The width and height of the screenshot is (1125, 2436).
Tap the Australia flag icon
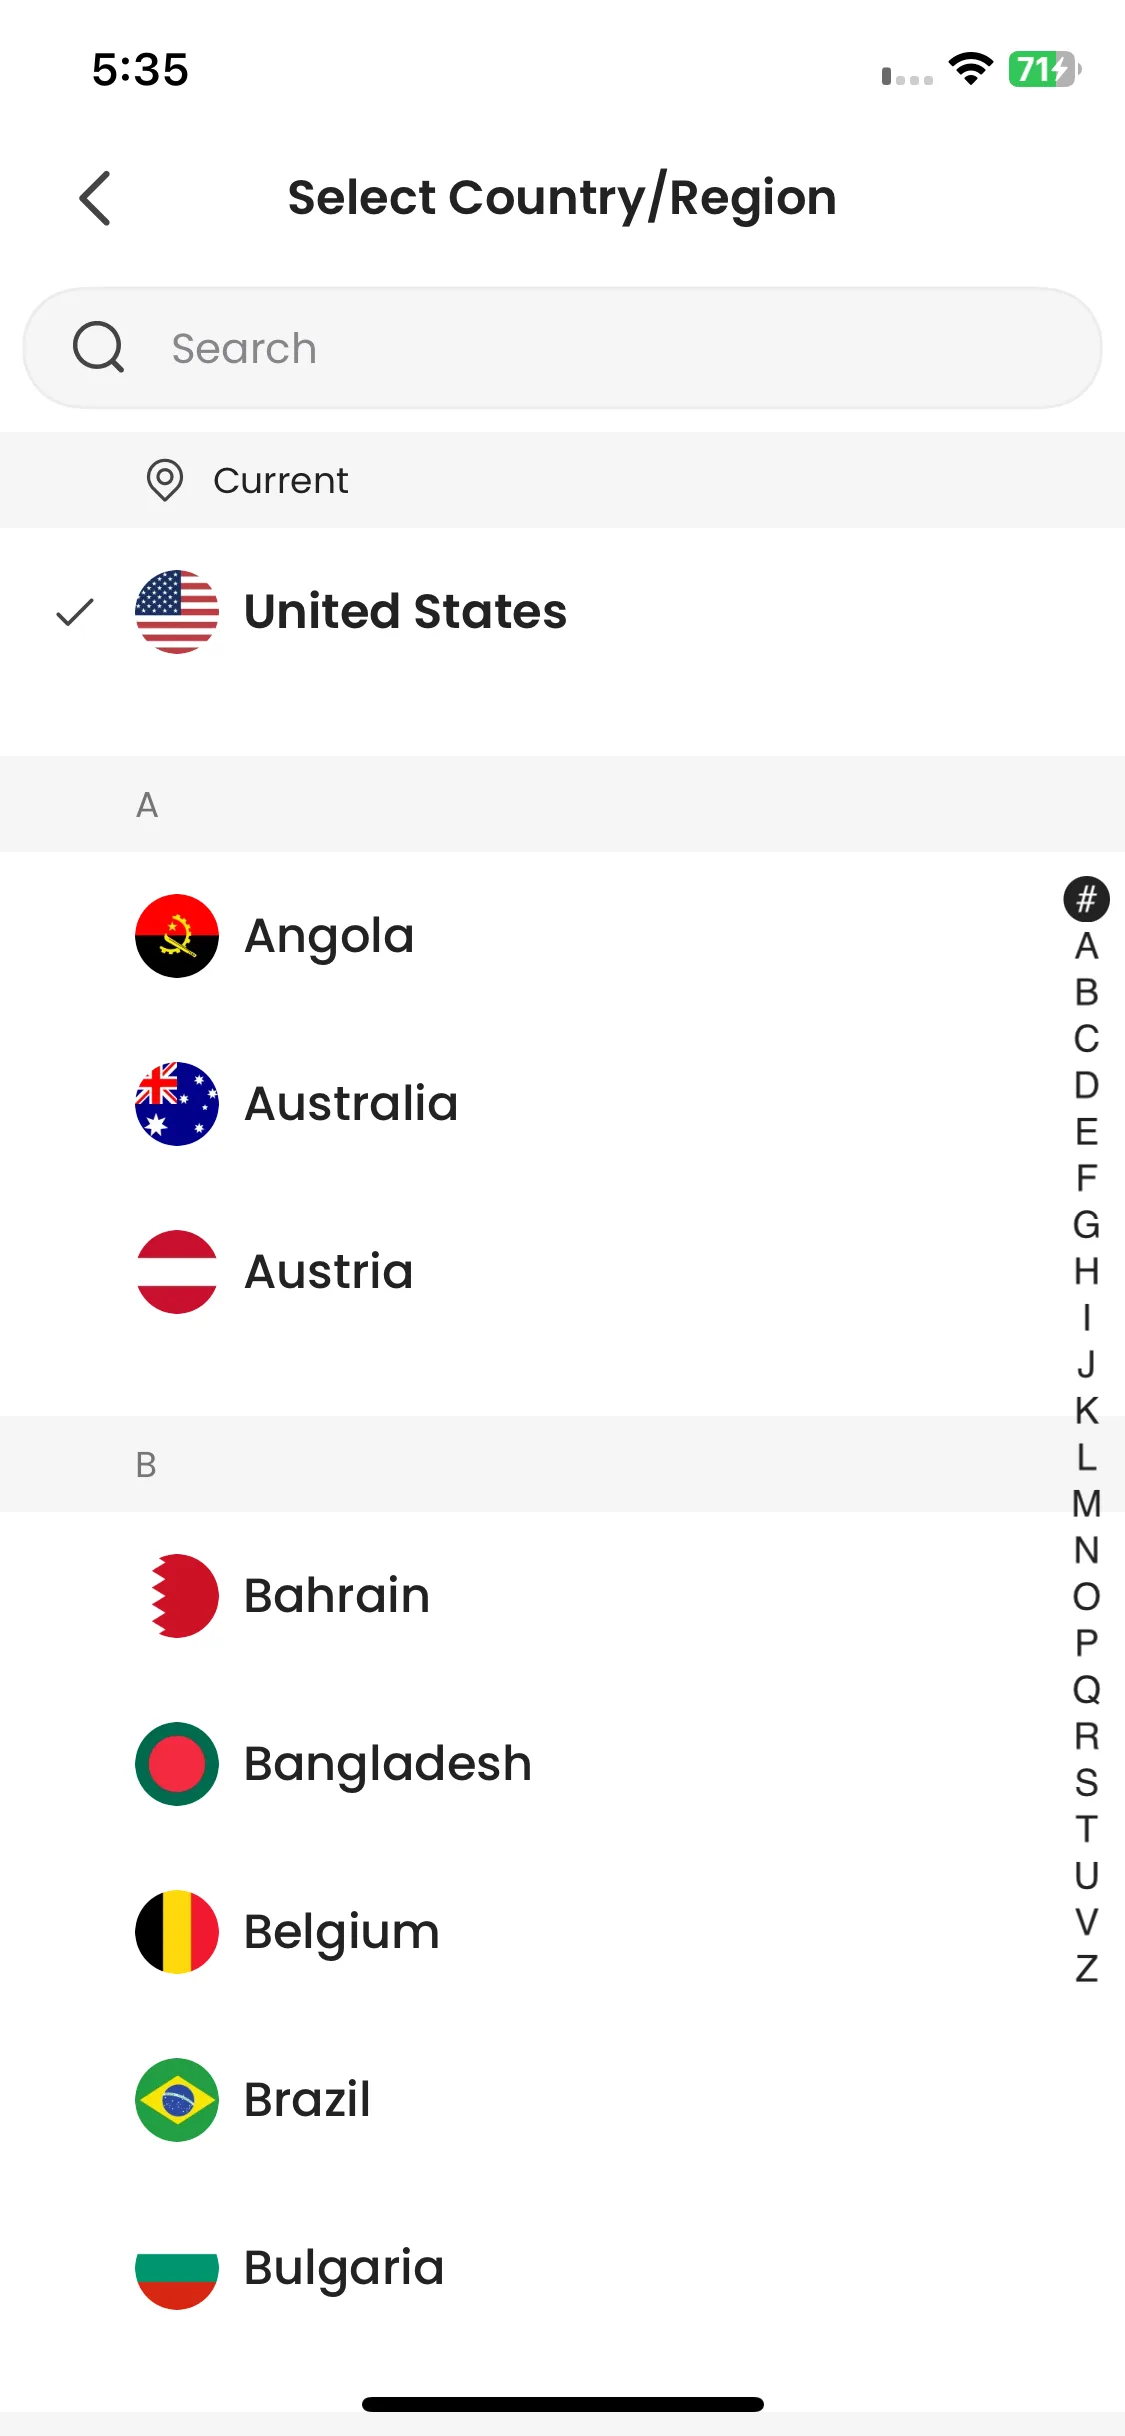(x=177, y=1104)
